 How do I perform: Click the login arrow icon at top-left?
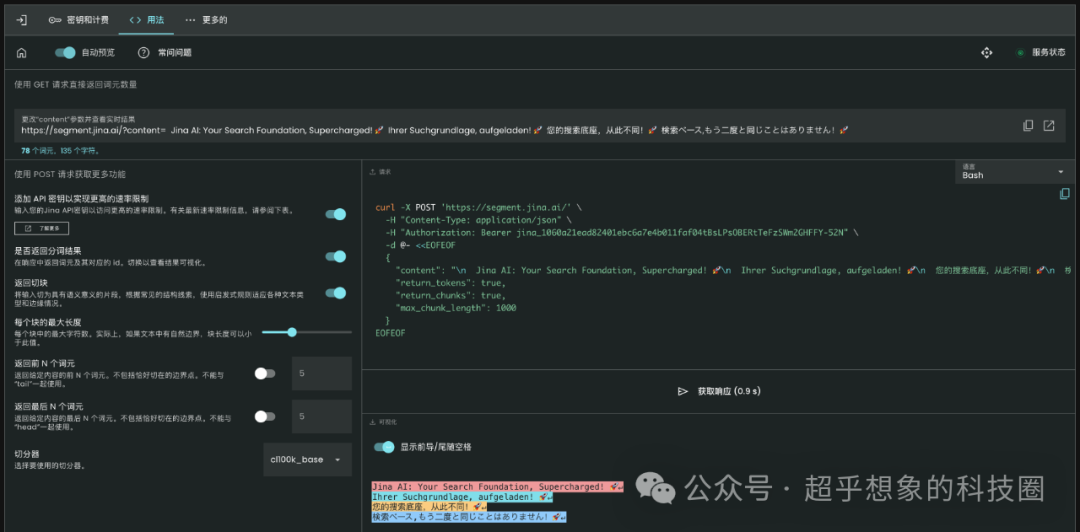click(x=22, y=19)
